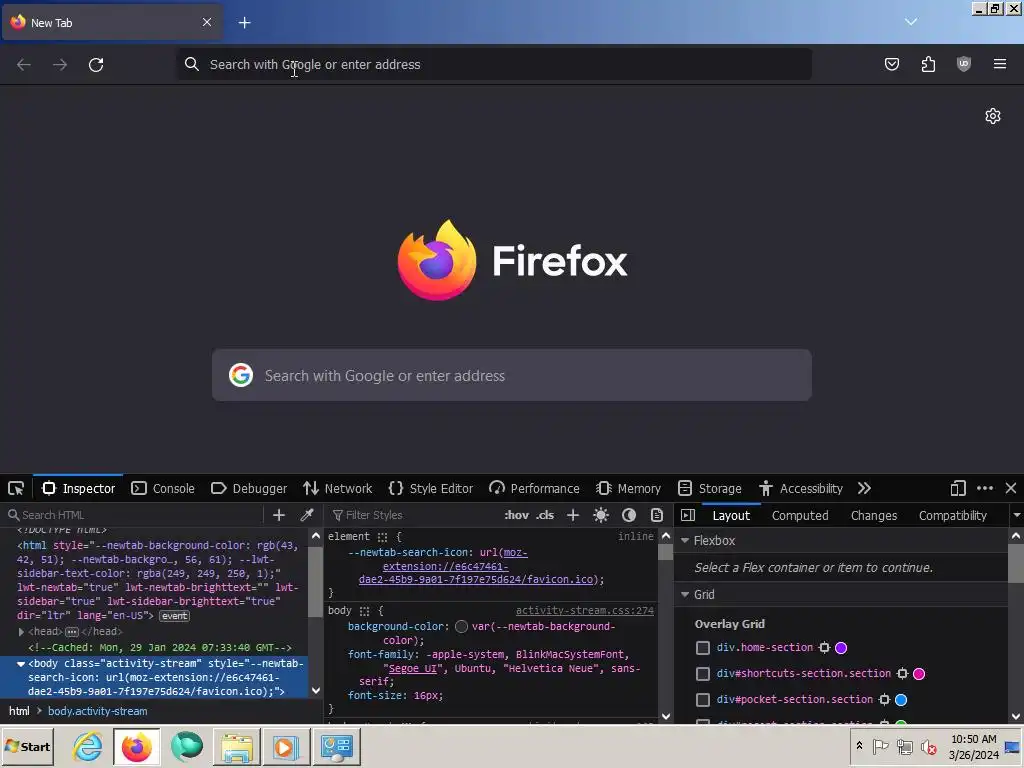The image size is (1024, 768).
Task: Open new tab personalize gear
Action: pos(993,116)
